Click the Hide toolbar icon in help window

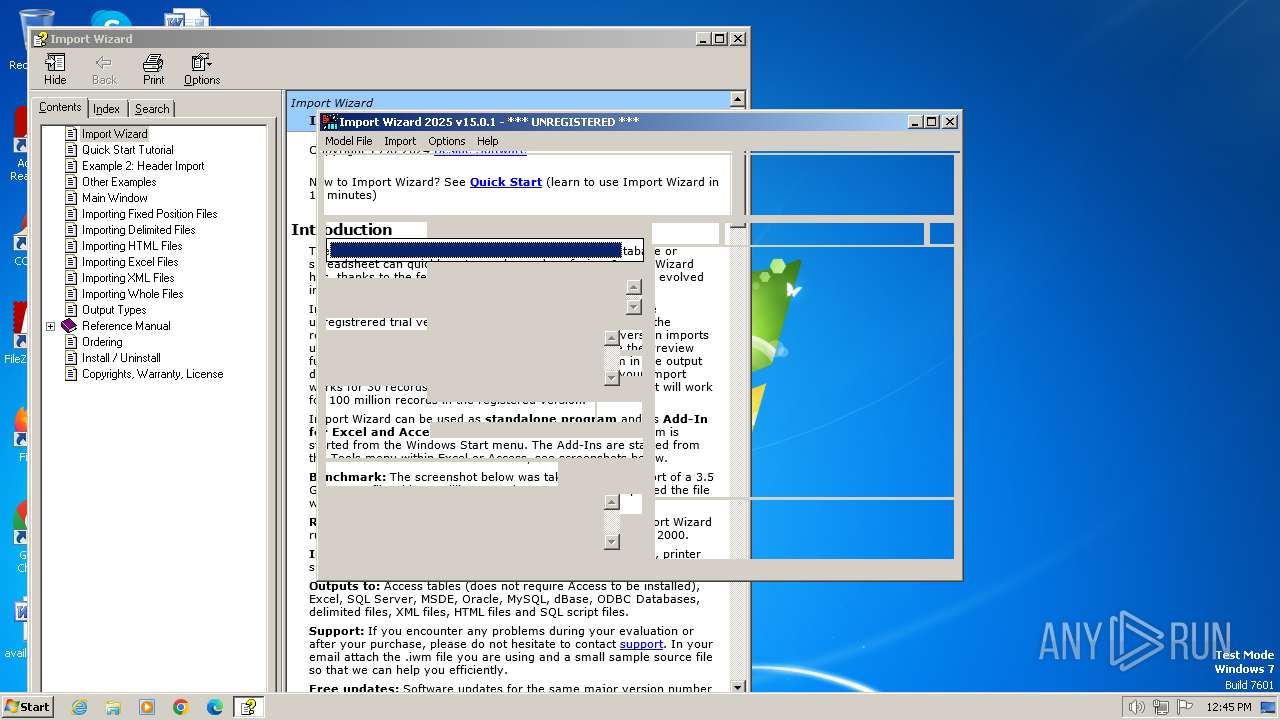coord(55,69)
